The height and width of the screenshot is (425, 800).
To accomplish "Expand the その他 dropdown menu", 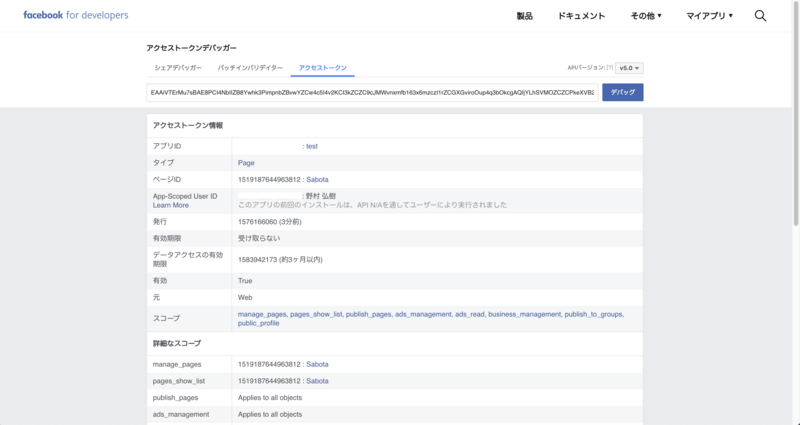I will pos(646,16).
